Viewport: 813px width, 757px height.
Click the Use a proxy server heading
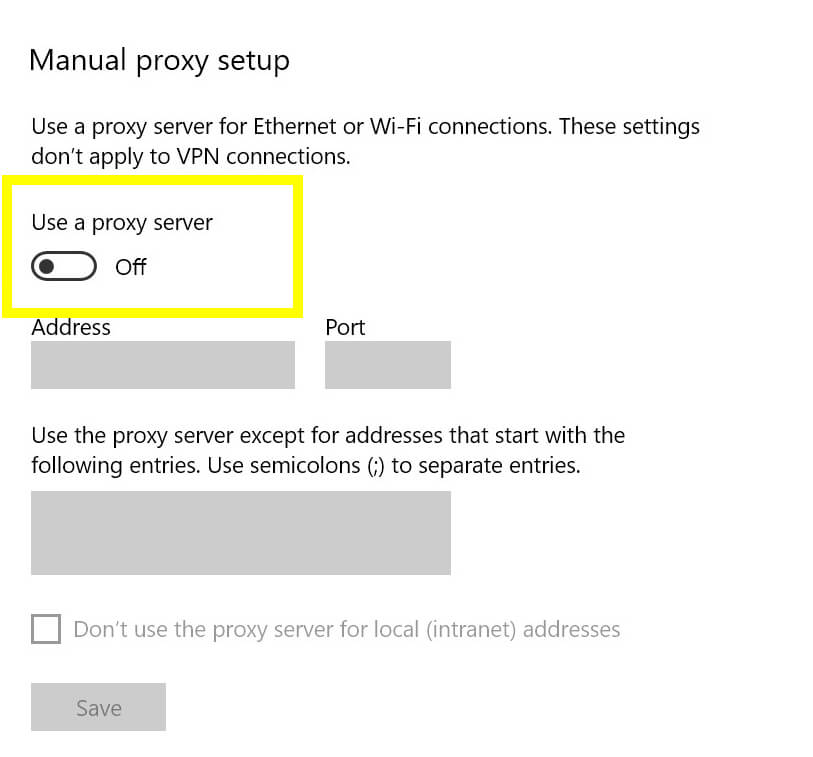coord(121,222)
